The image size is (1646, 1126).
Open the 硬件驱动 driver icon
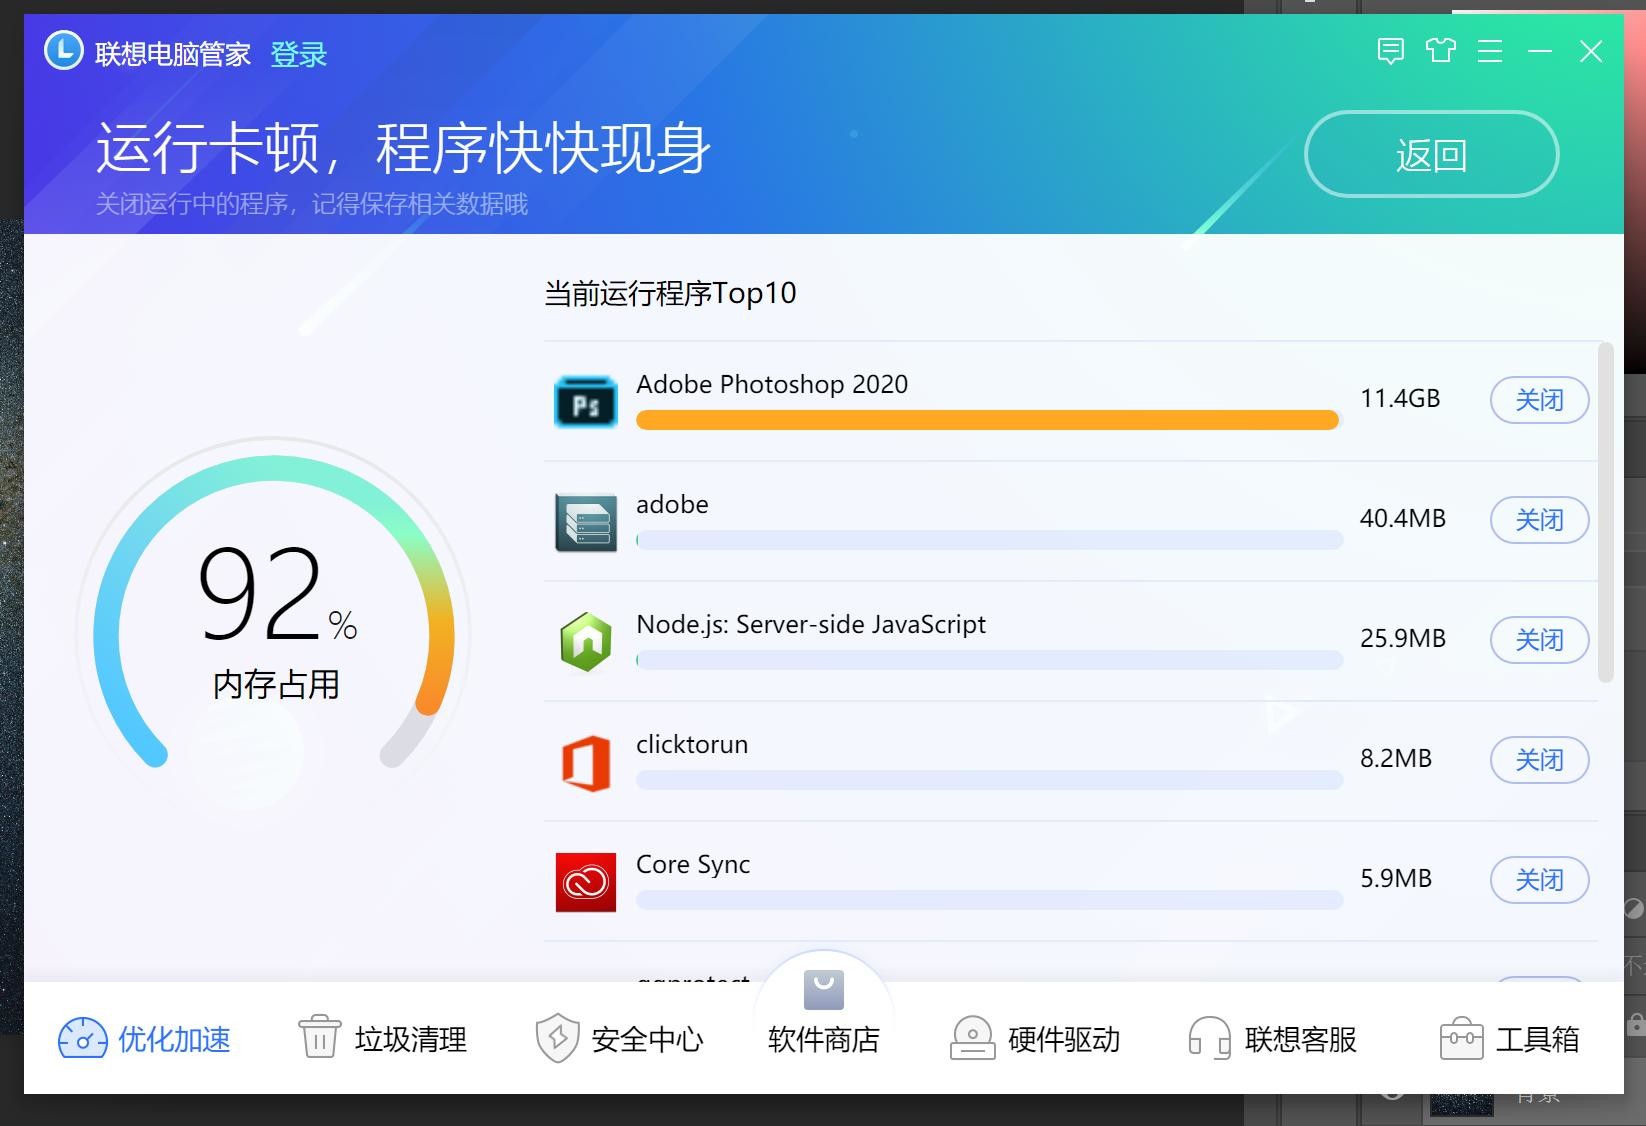point(971,1039)
